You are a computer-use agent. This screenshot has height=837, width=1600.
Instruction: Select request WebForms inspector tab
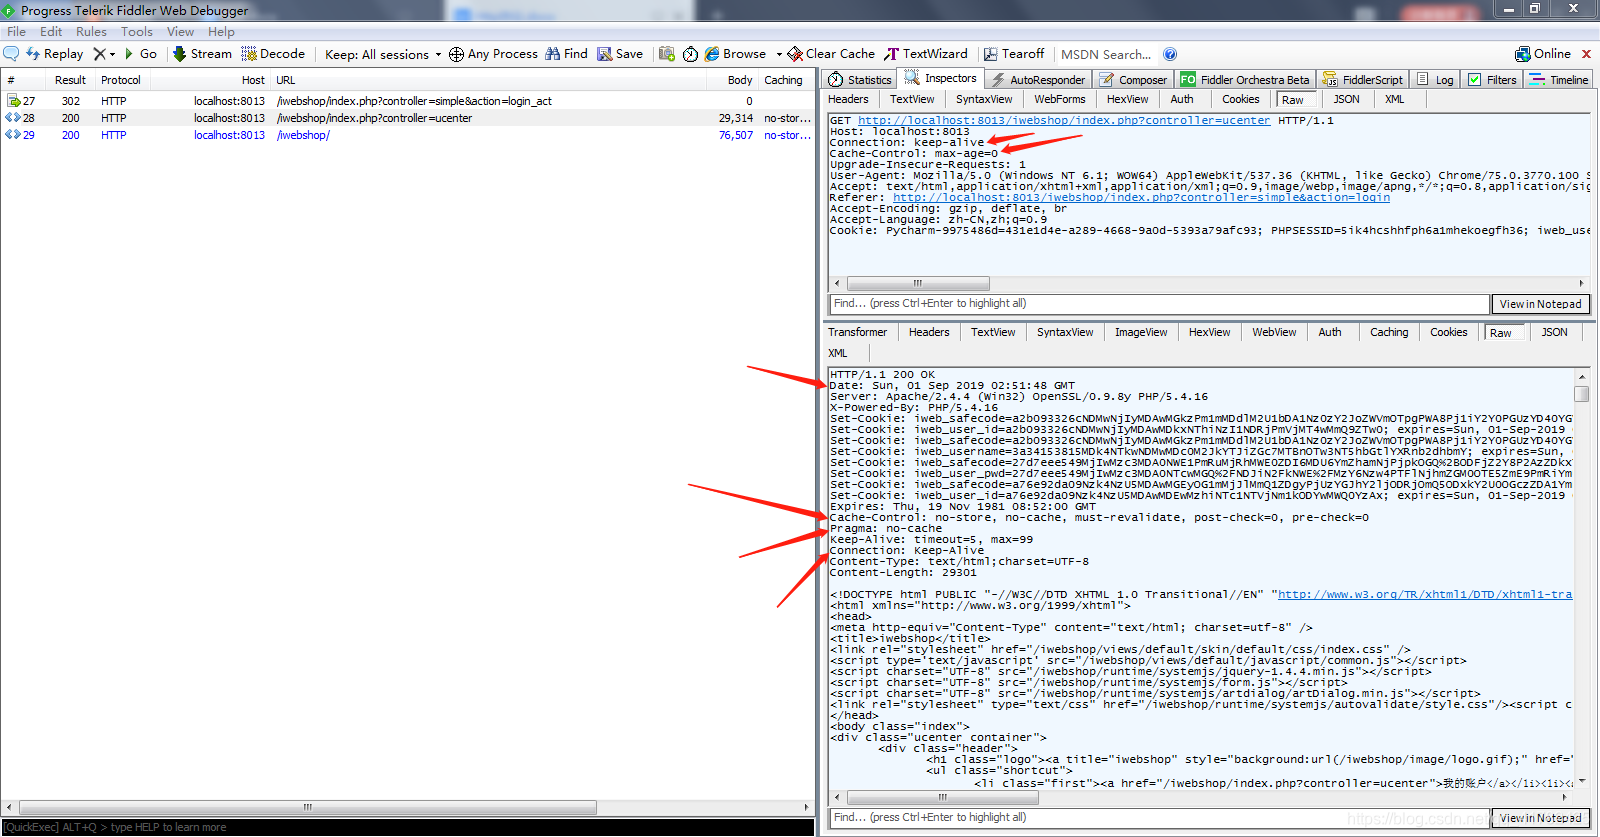(x=1059, y=99)
